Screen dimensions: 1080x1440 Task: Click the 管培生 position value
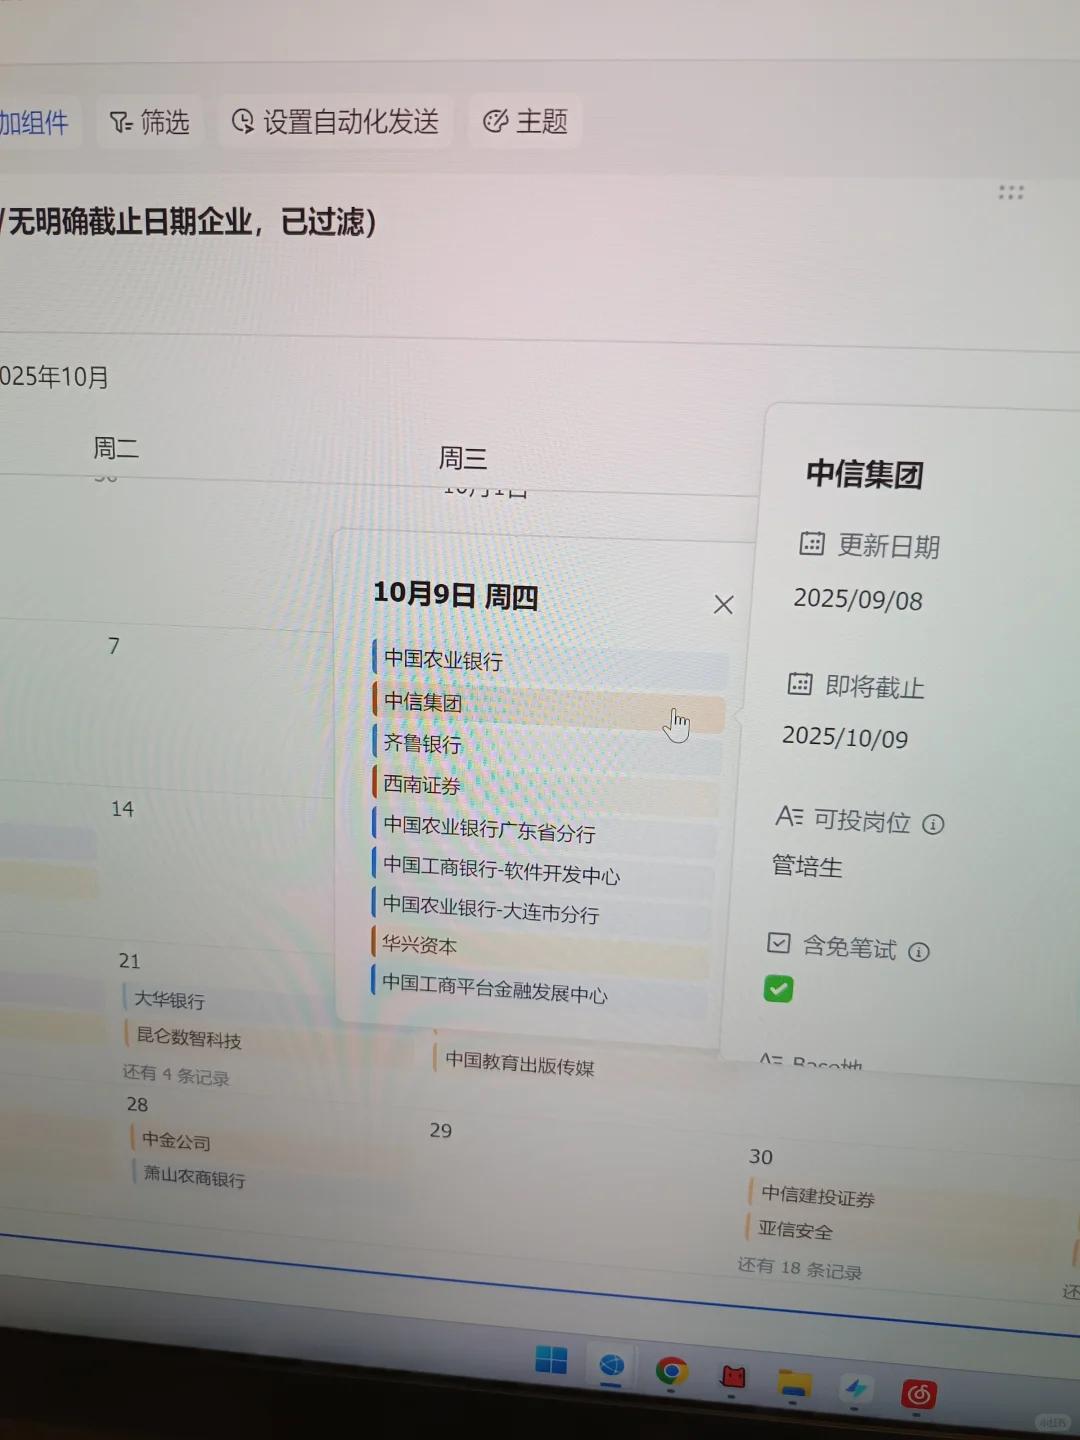click(x=807, y=865)
